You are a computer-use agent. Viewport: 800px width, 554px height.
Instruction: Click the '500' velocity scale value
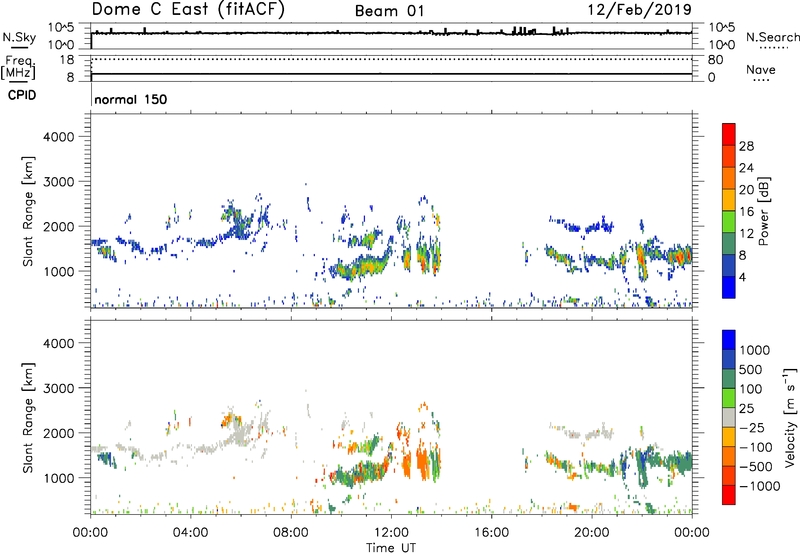point(751,369)
